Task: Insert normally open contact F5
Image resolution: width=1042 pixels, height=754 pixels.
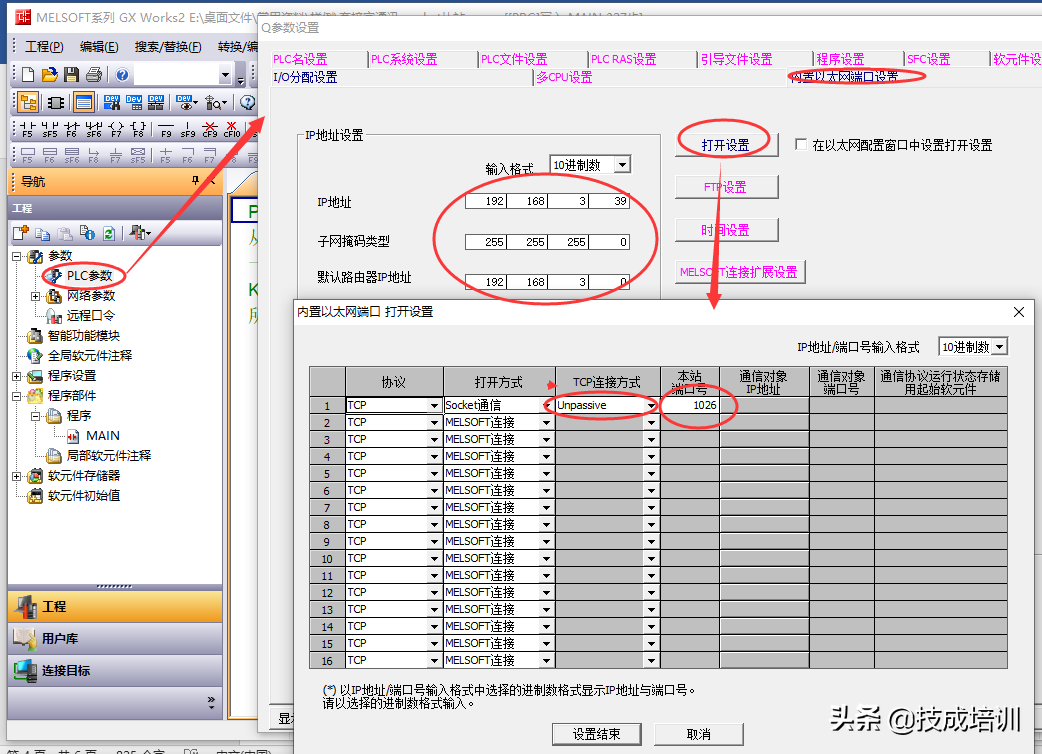Action: pos(27,129)
